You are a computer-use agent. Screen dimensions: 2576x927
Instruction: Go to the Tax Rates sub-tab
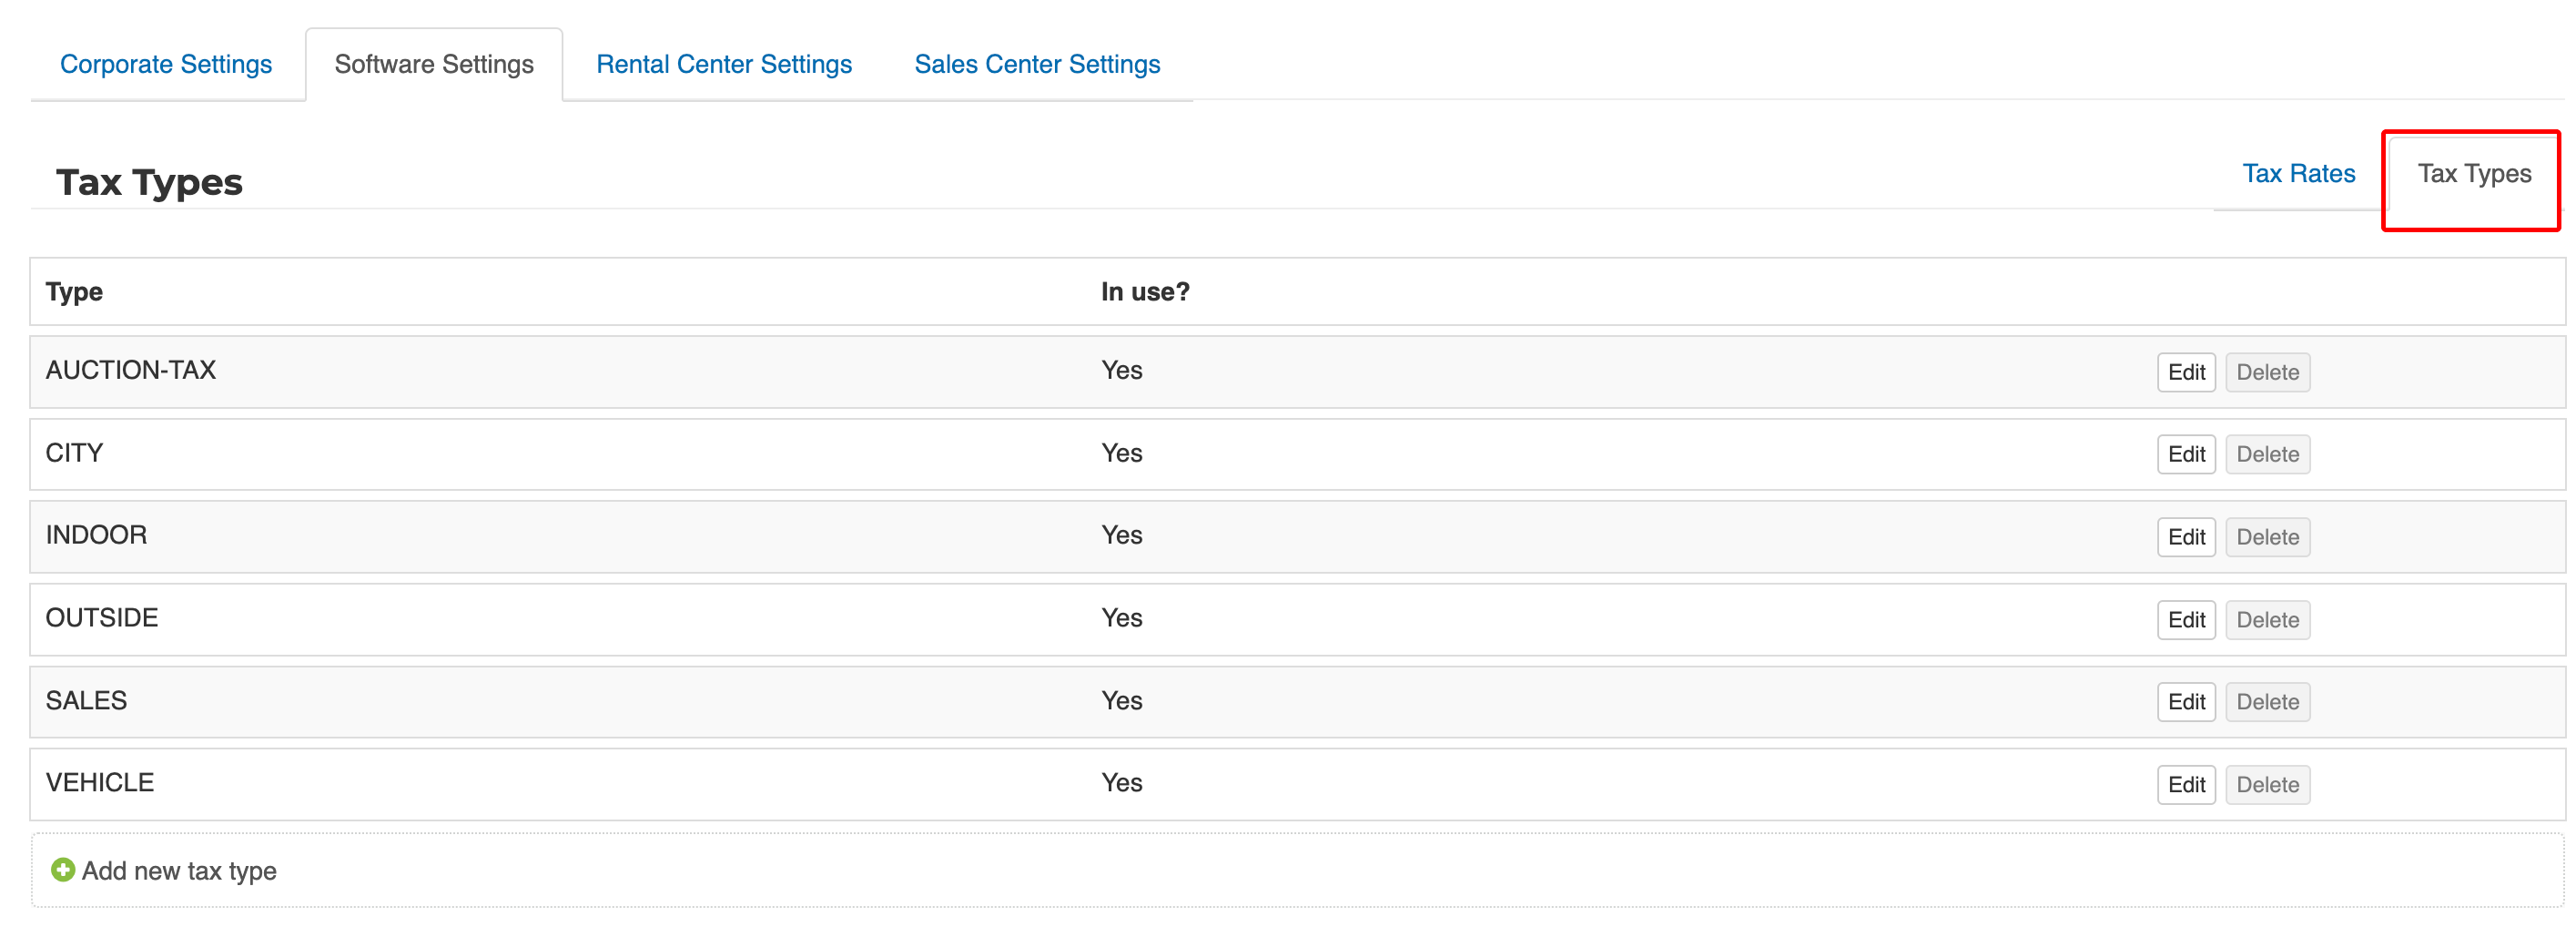pyautogui.click(x=2298, y=174)
